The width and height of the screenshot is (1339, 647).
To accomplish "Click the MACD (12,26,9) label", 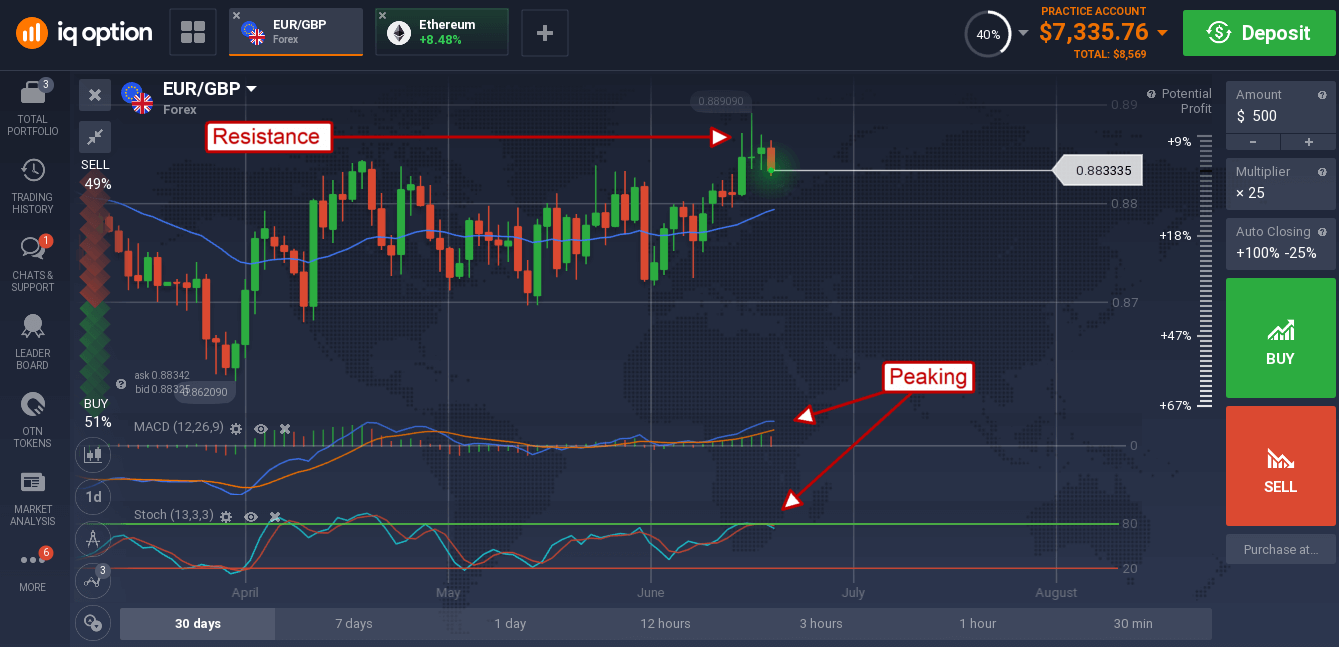I will pyautogui.click(x=179, y=428).
